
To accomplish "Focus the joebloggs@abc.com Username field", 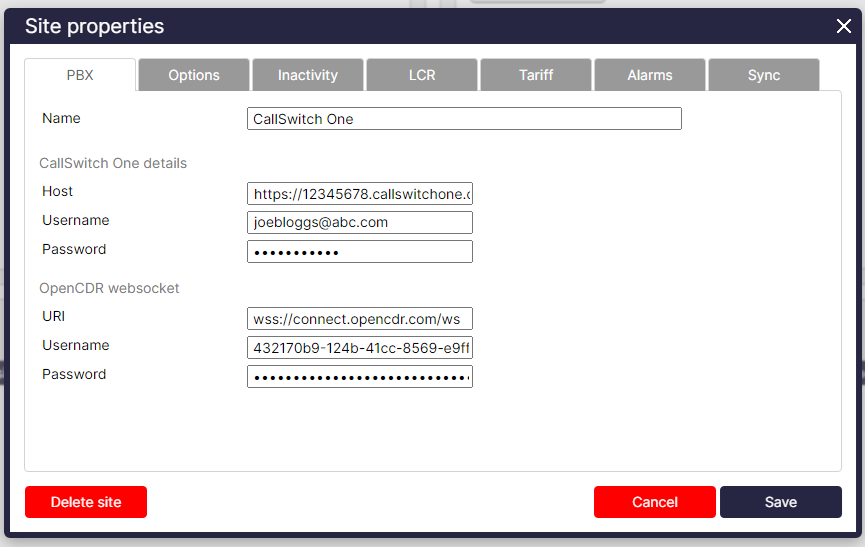I will click(x=360, y=222).
